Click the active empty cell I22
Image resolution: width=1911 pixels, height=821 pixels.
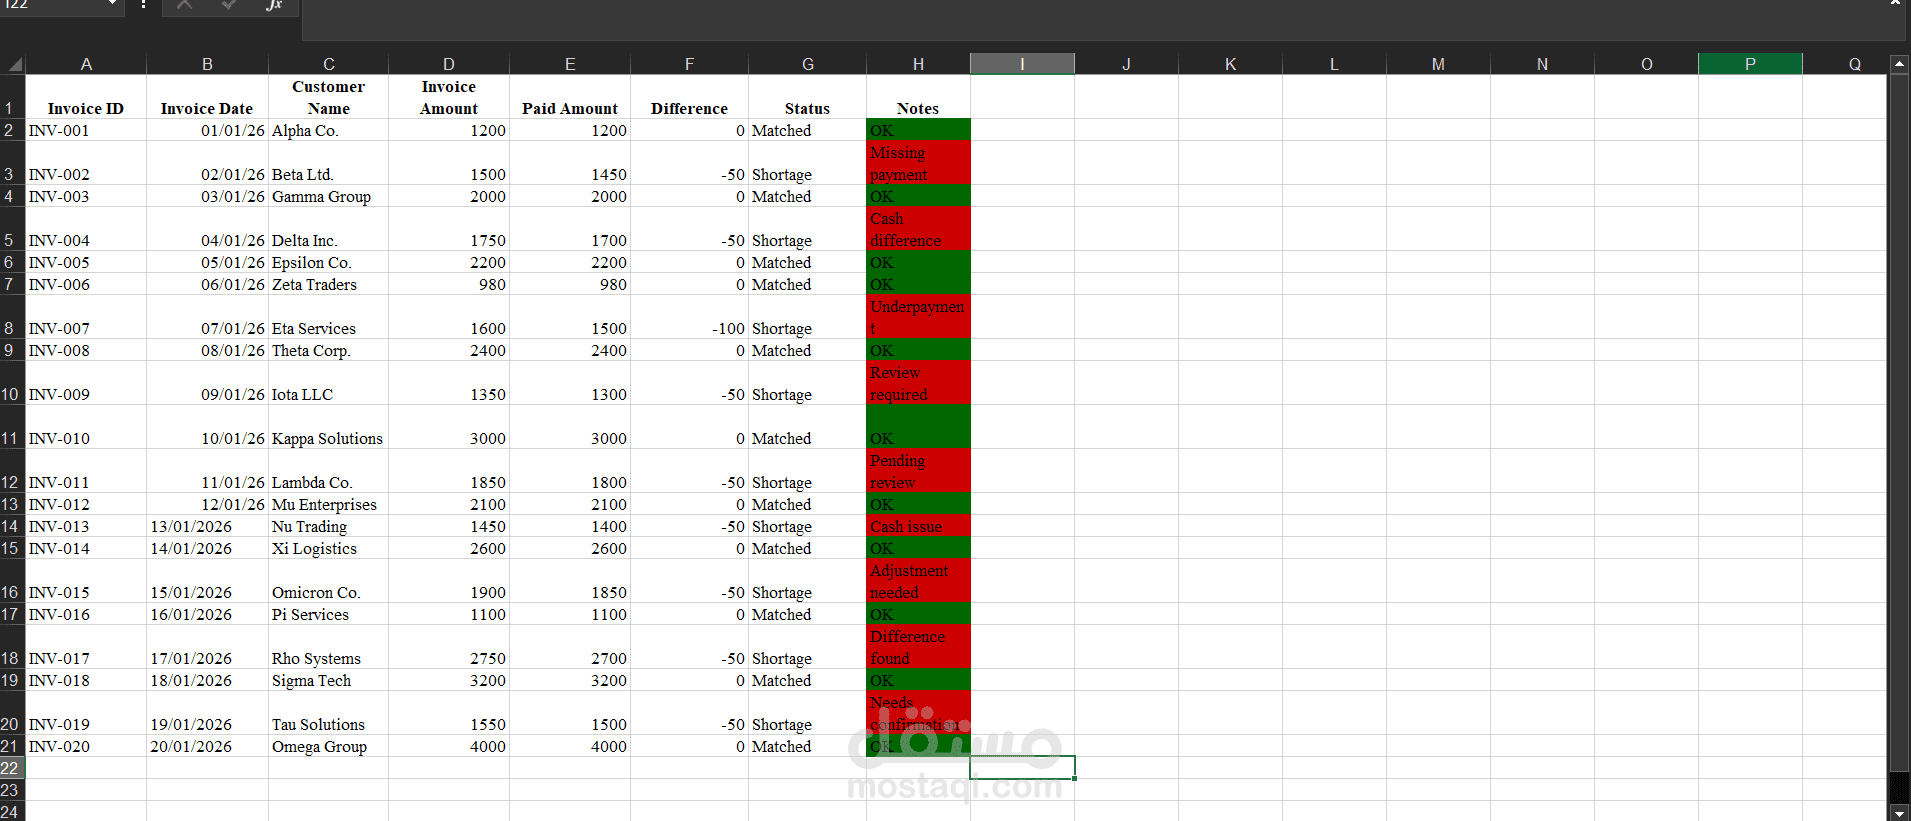(x=1022, y=768)
